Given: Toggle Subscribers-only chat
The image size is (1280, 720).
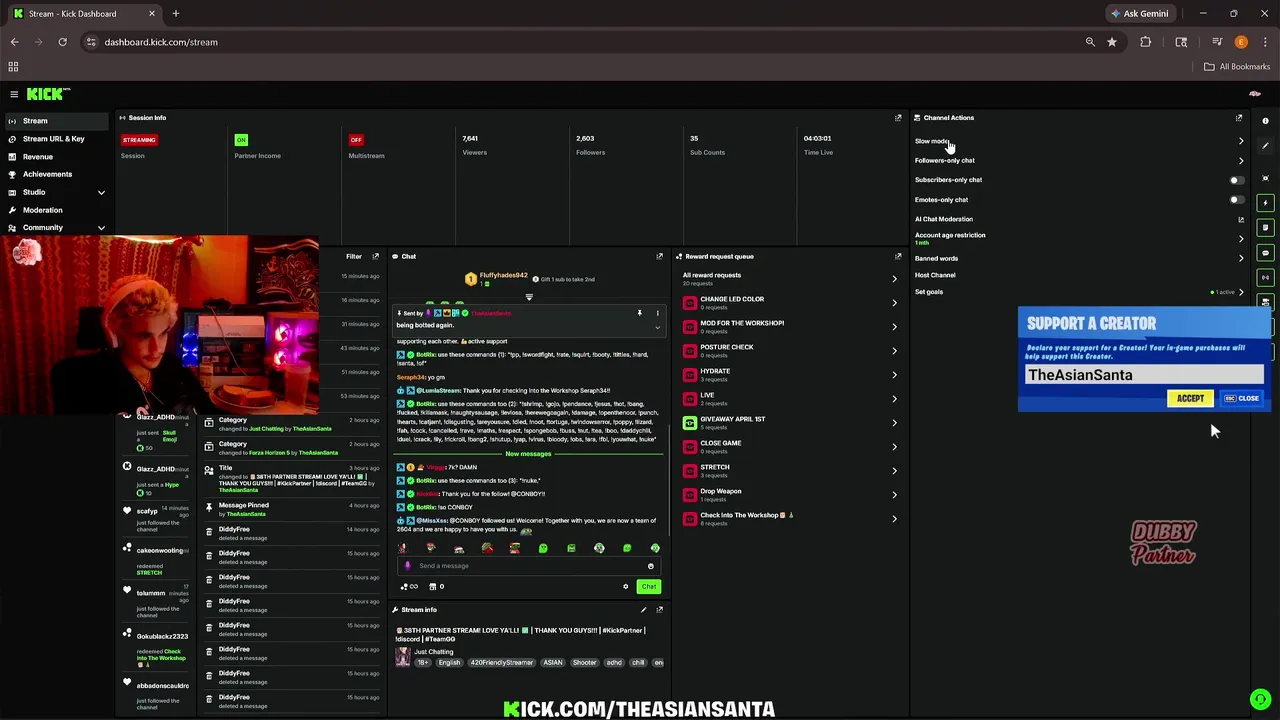Looking at the screenshot, I should pos(1237,180).
